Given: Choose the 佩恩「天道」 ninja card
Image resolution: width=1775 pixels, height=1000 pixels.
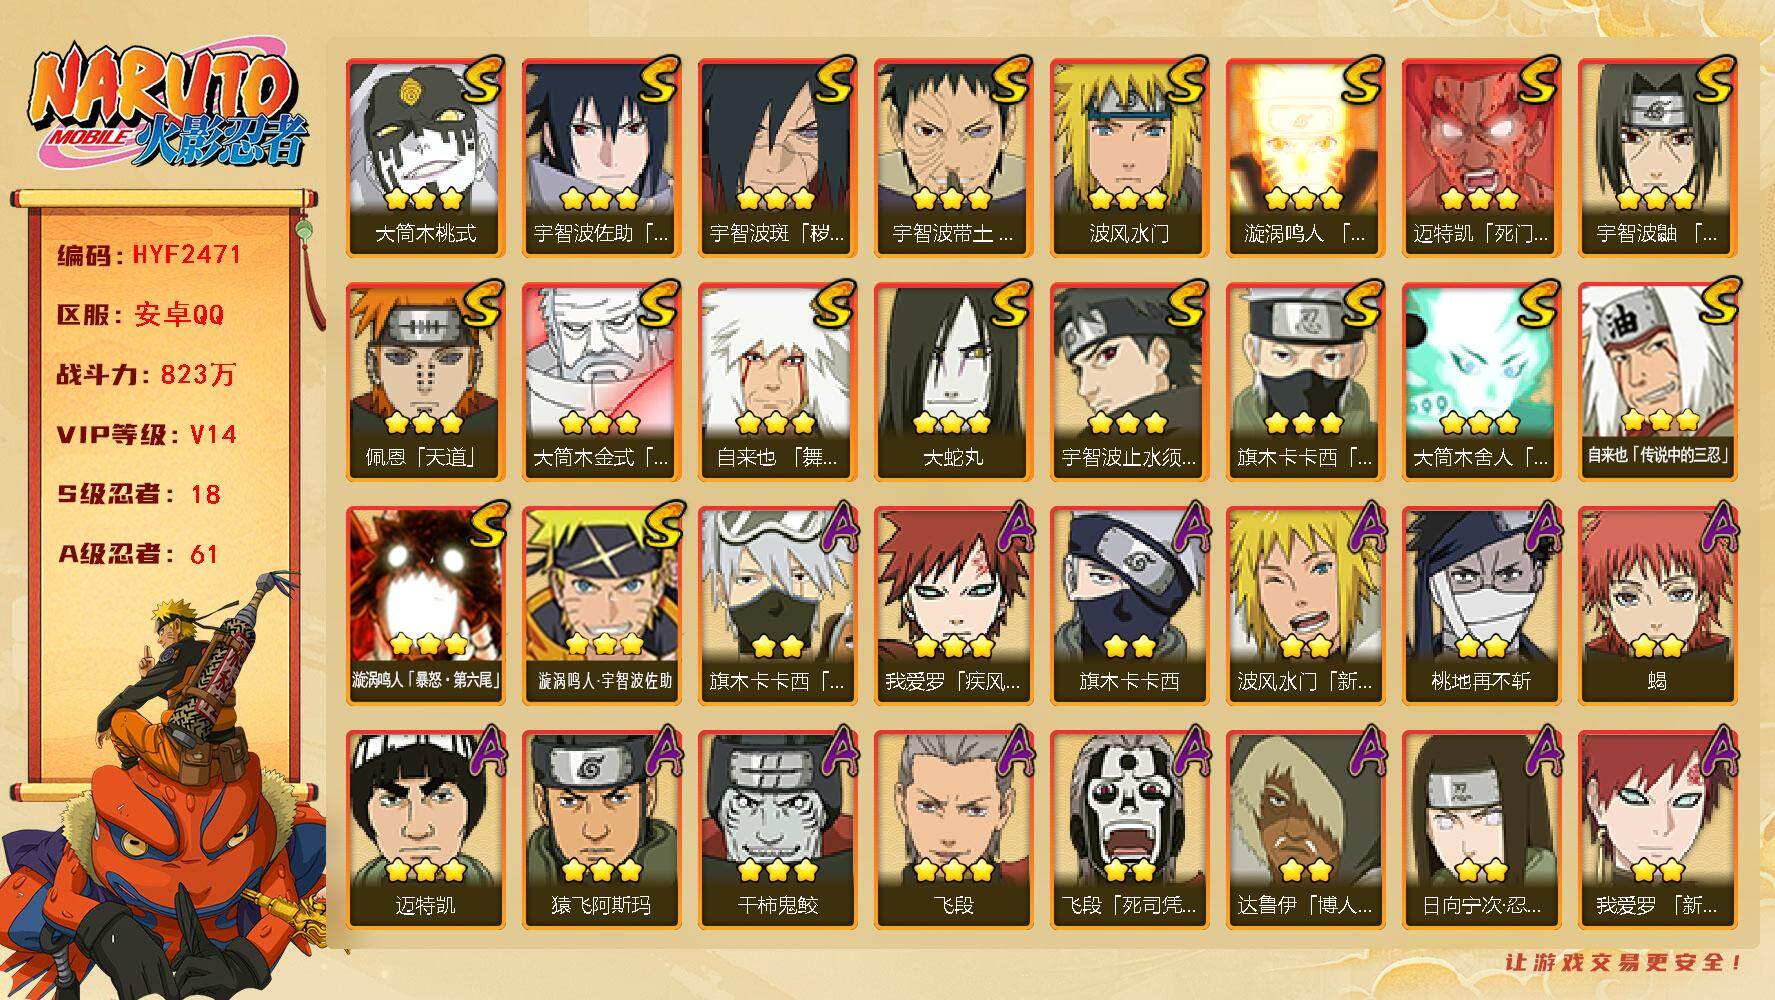Looking at the screenshot, I should tap(426, 382).
